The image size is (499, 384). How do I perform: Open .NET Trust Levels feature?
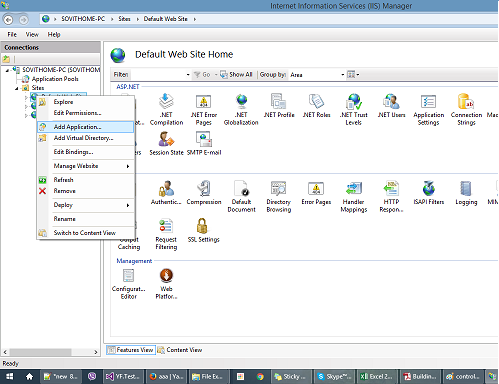[x=354, y=109]
